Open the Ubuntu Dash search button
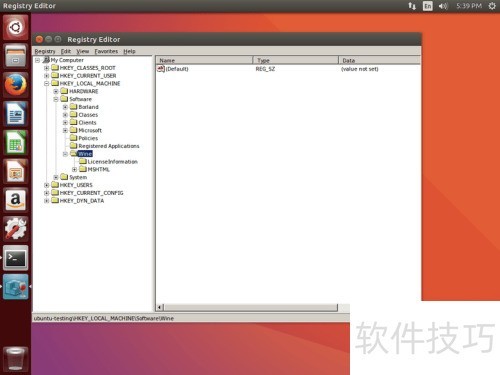This screenshot has width=500, height=375. [15, 27]
